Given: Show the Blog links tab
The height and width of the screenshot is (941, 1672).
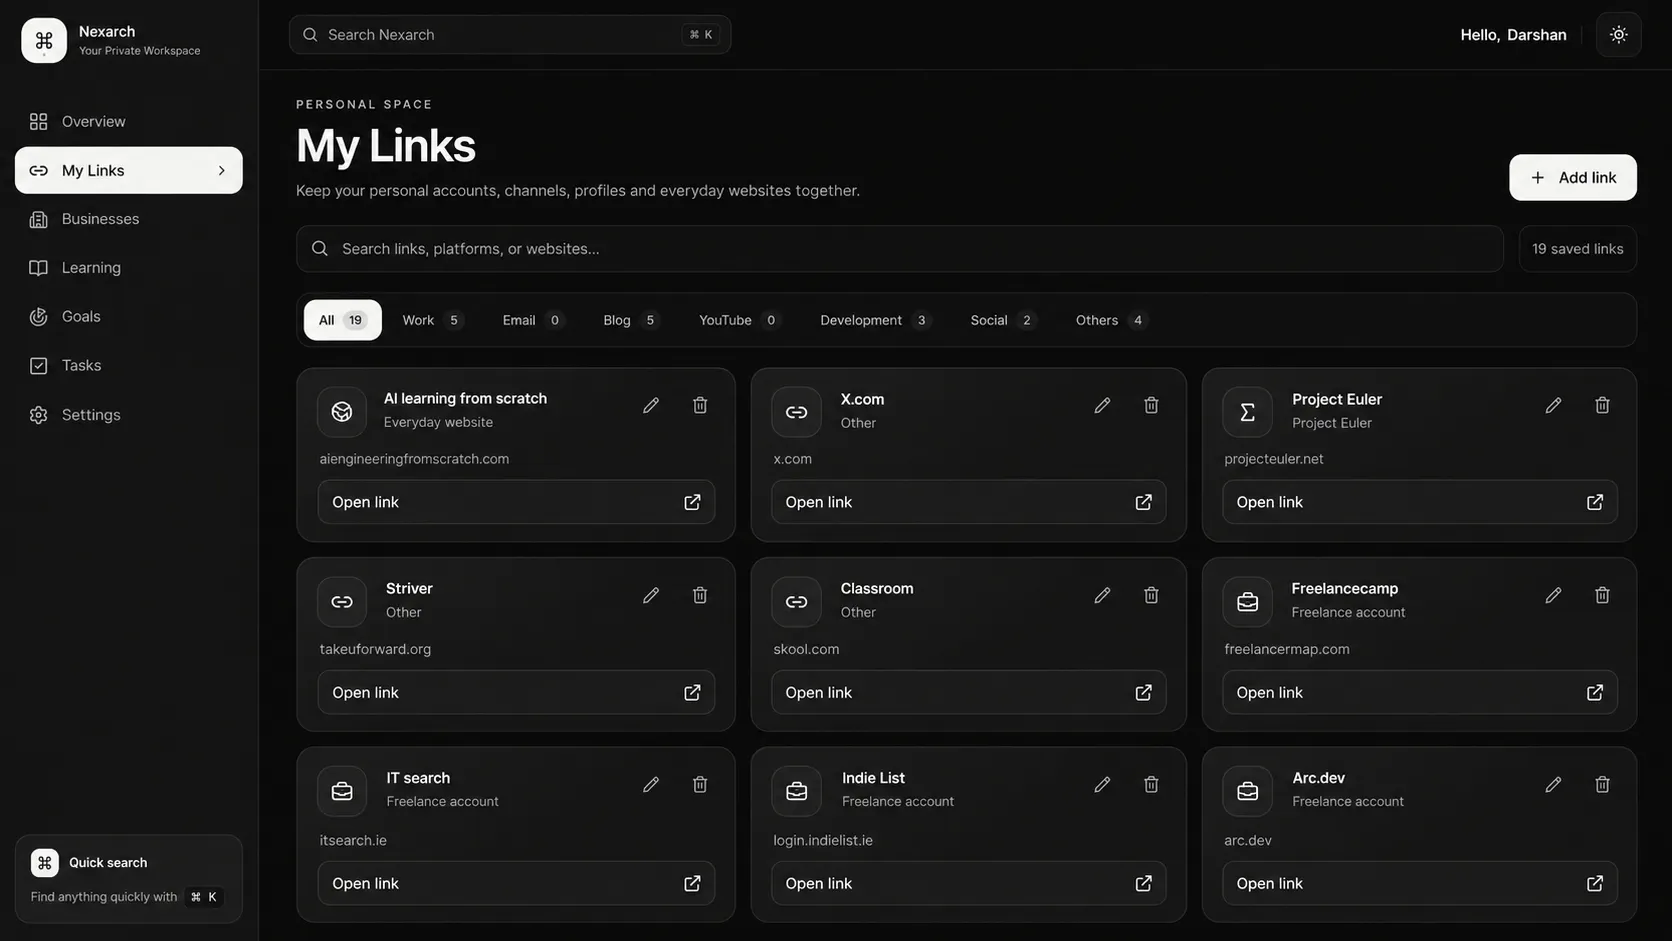Looking at the screenshot, I should tap(630, 320).
